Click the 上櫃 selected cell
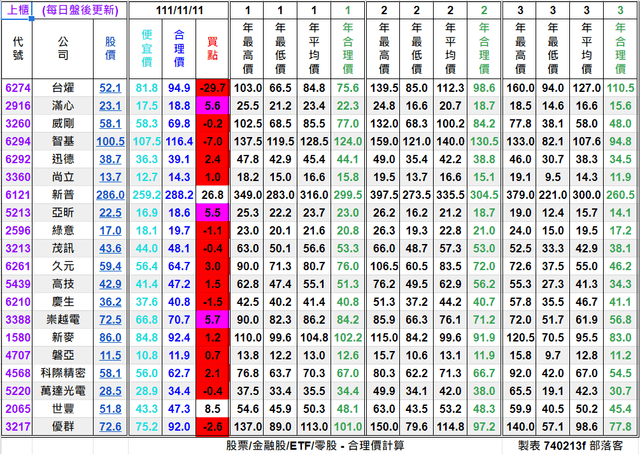Viewport: 640px width, 455px height. point(17,10)
